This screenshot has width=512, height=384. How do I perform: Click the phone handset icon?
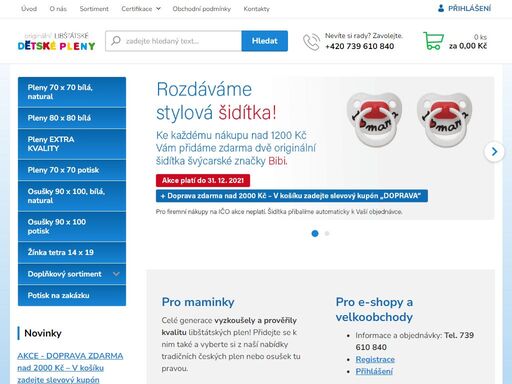tap(311, 42)
